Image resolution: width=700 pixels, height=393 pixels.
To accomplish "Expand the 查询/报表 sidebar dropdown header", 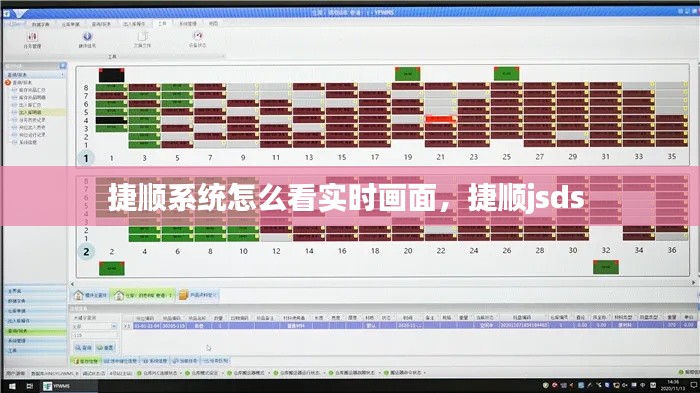I will pos(35,75).
